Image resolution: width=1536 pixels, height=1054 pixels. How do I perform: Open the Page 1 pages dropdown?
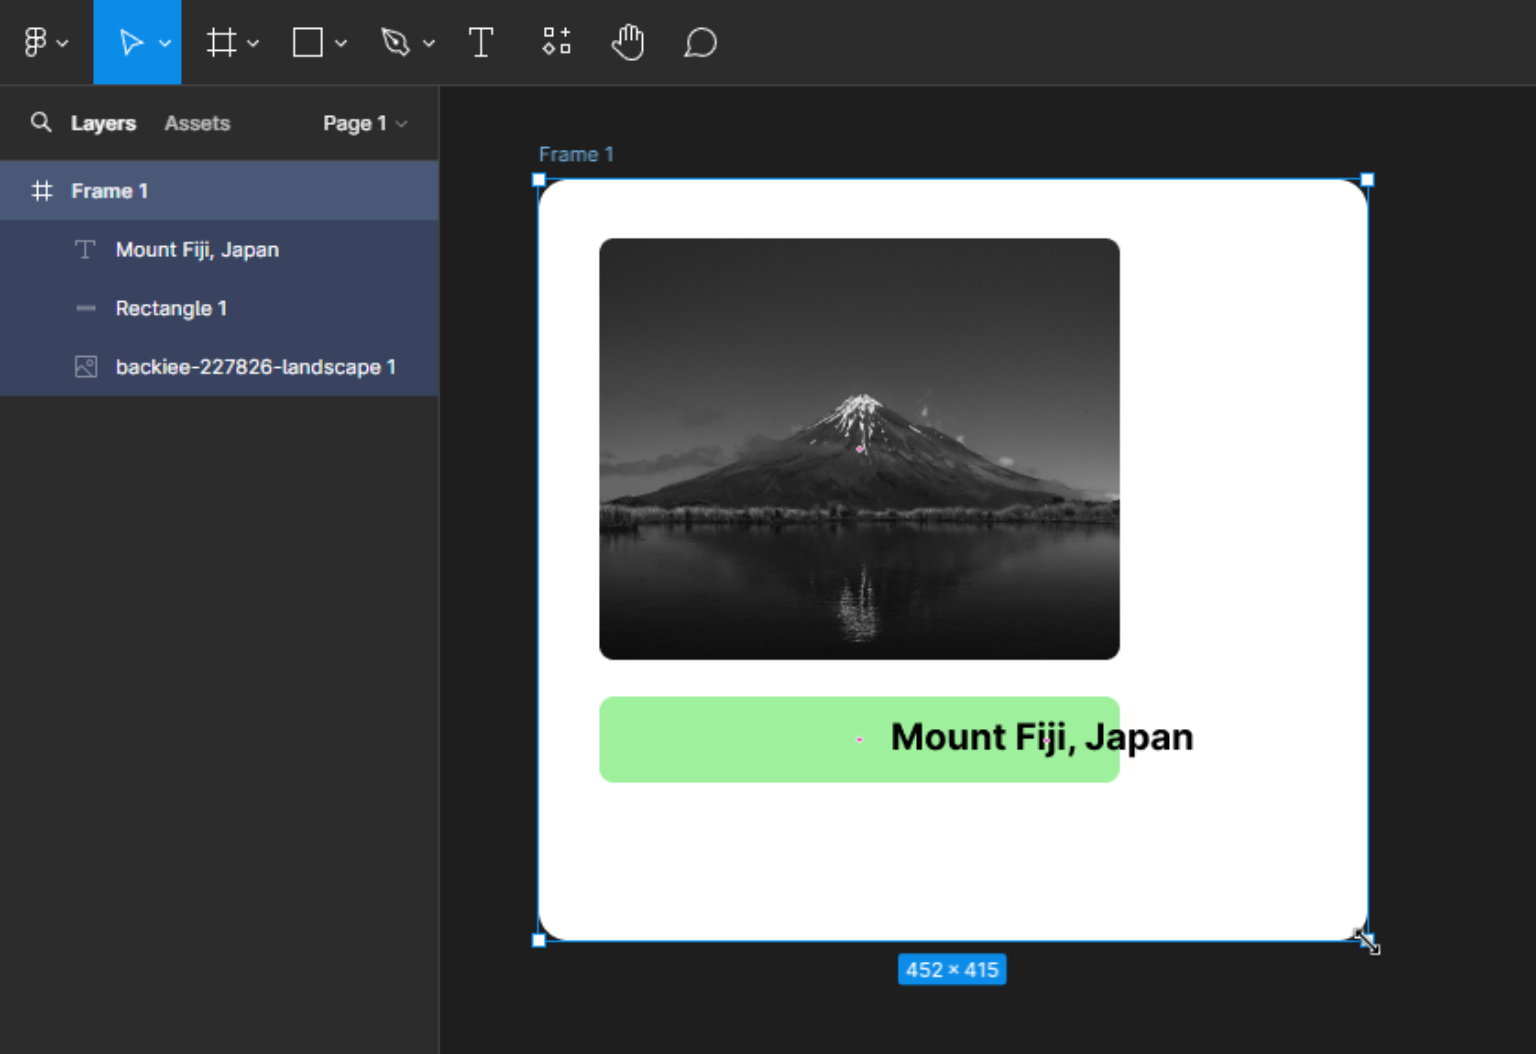(x=365, y=123)
